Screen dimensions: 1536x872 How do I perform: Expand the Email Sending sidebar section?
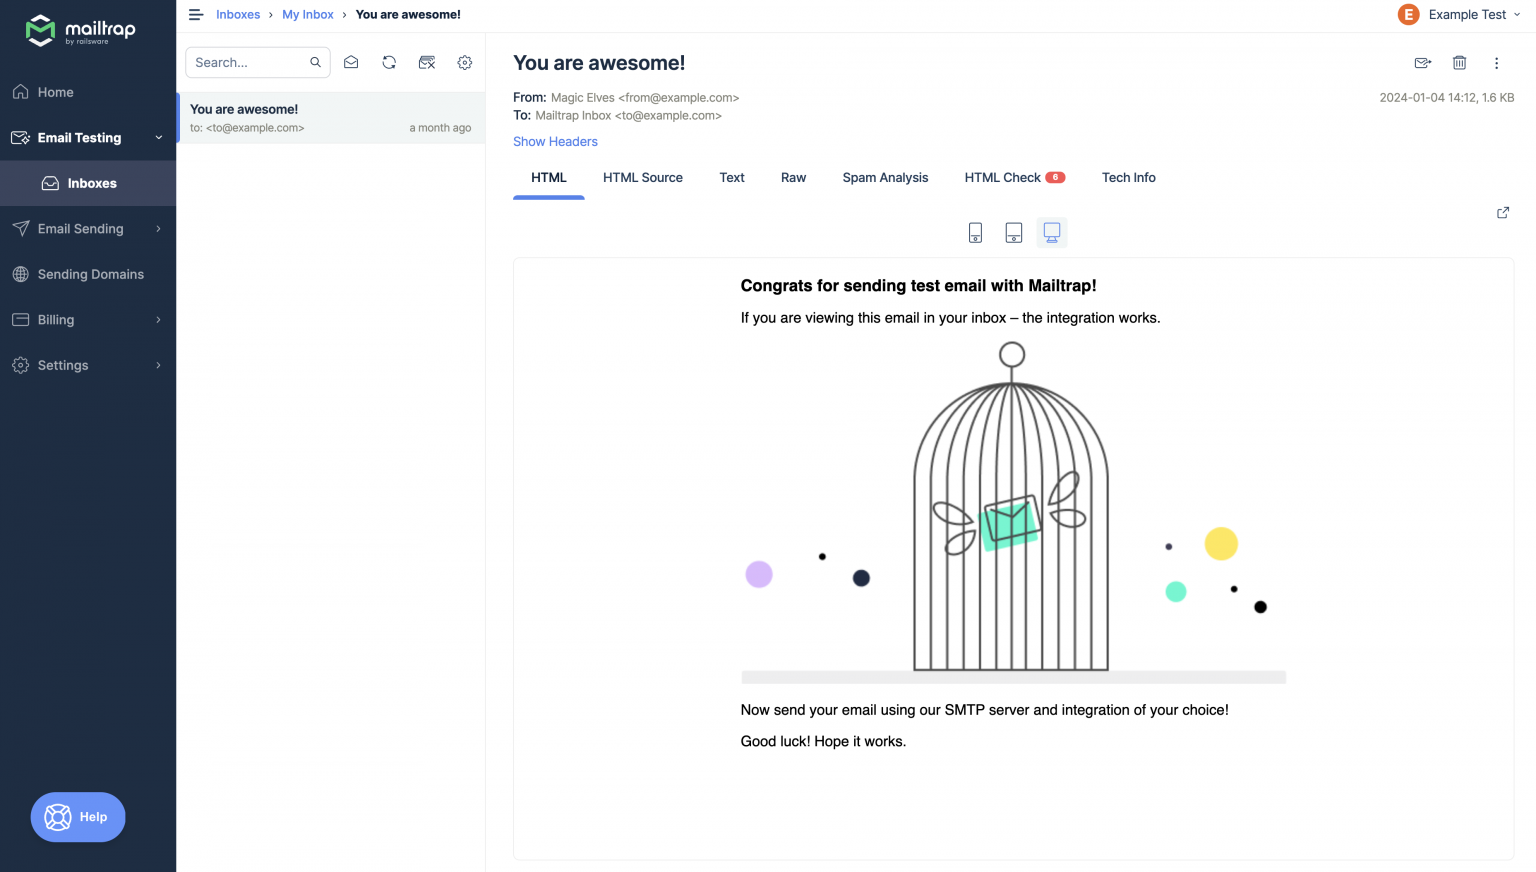tap(158, 229)
